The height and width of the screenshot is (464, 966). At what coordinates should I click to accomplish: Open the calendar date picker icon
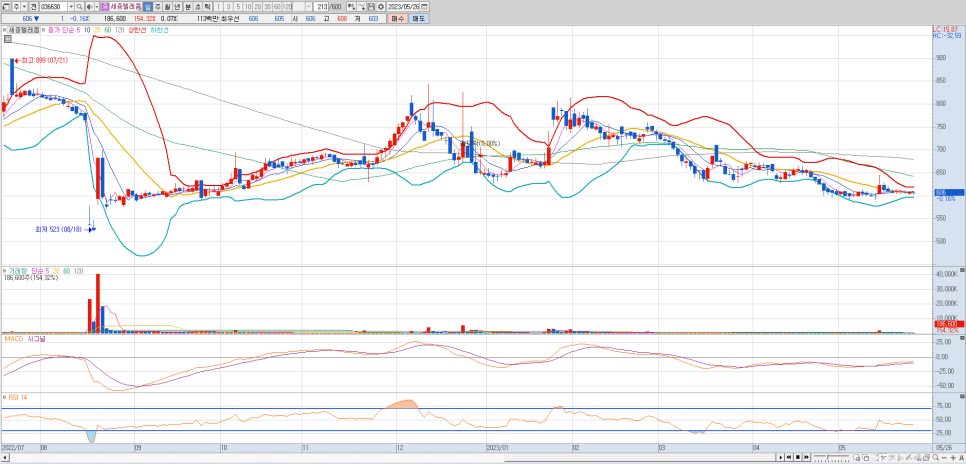pos(424,6)
